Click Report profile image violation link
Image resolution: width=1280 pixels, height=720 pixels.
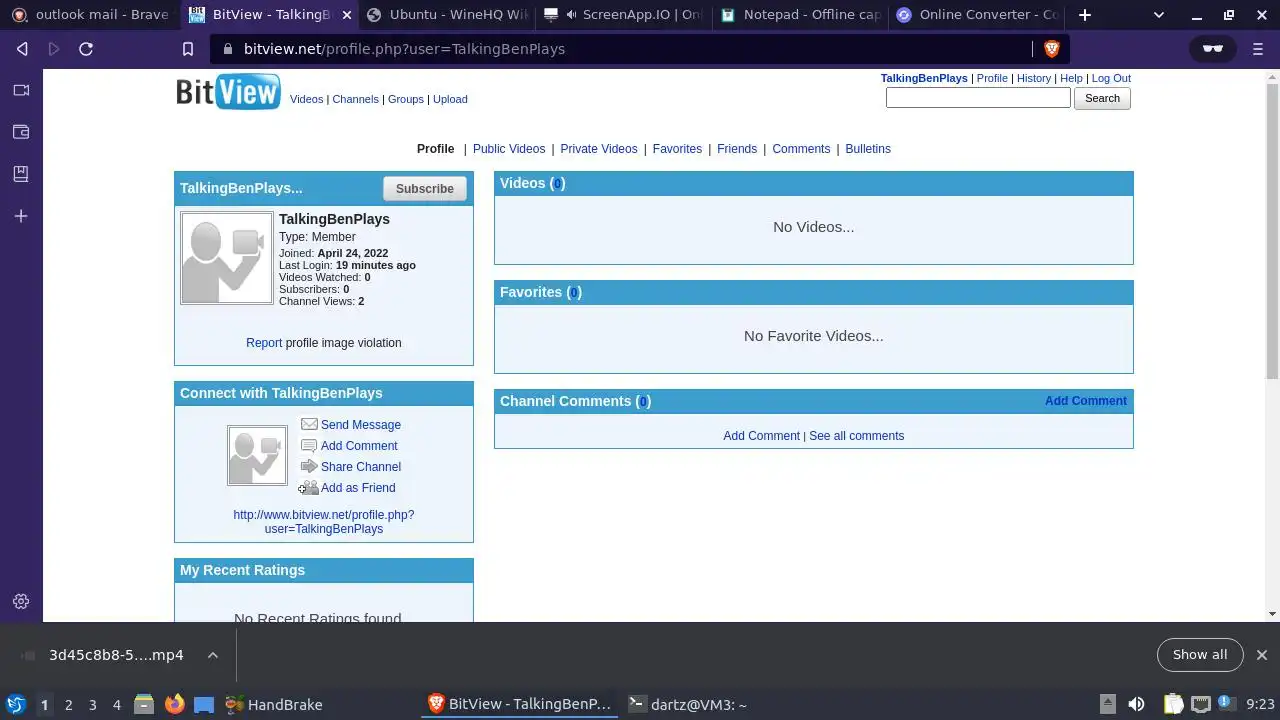click(x=264, y=343)
